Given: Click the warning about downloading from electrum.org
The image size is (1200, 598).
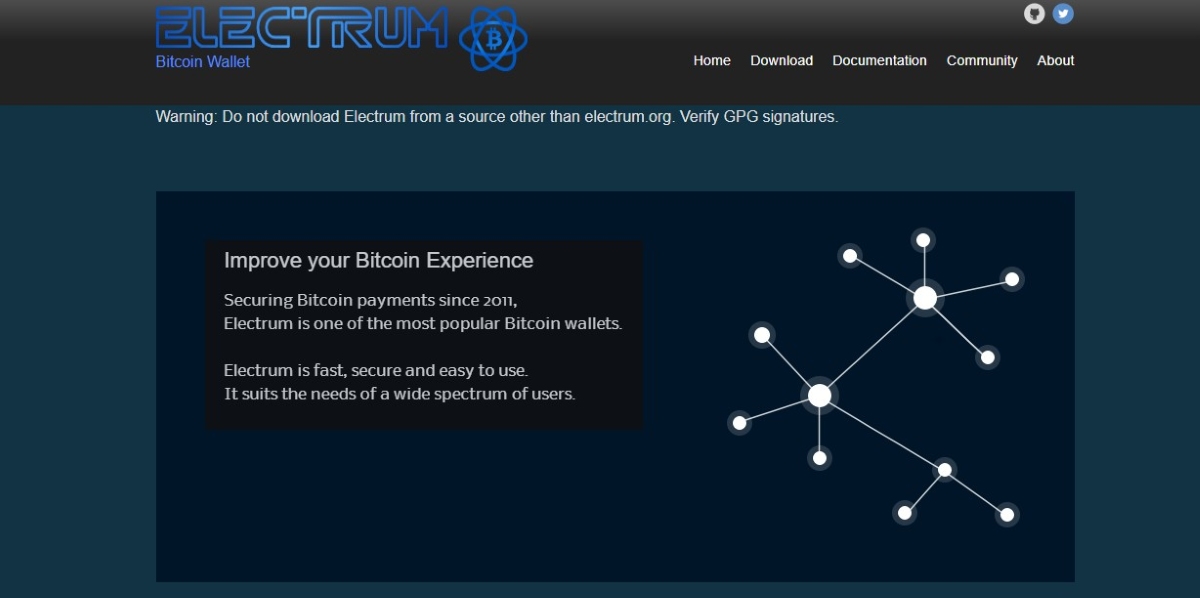Looking at the screenshot, I should pos(497,116).
